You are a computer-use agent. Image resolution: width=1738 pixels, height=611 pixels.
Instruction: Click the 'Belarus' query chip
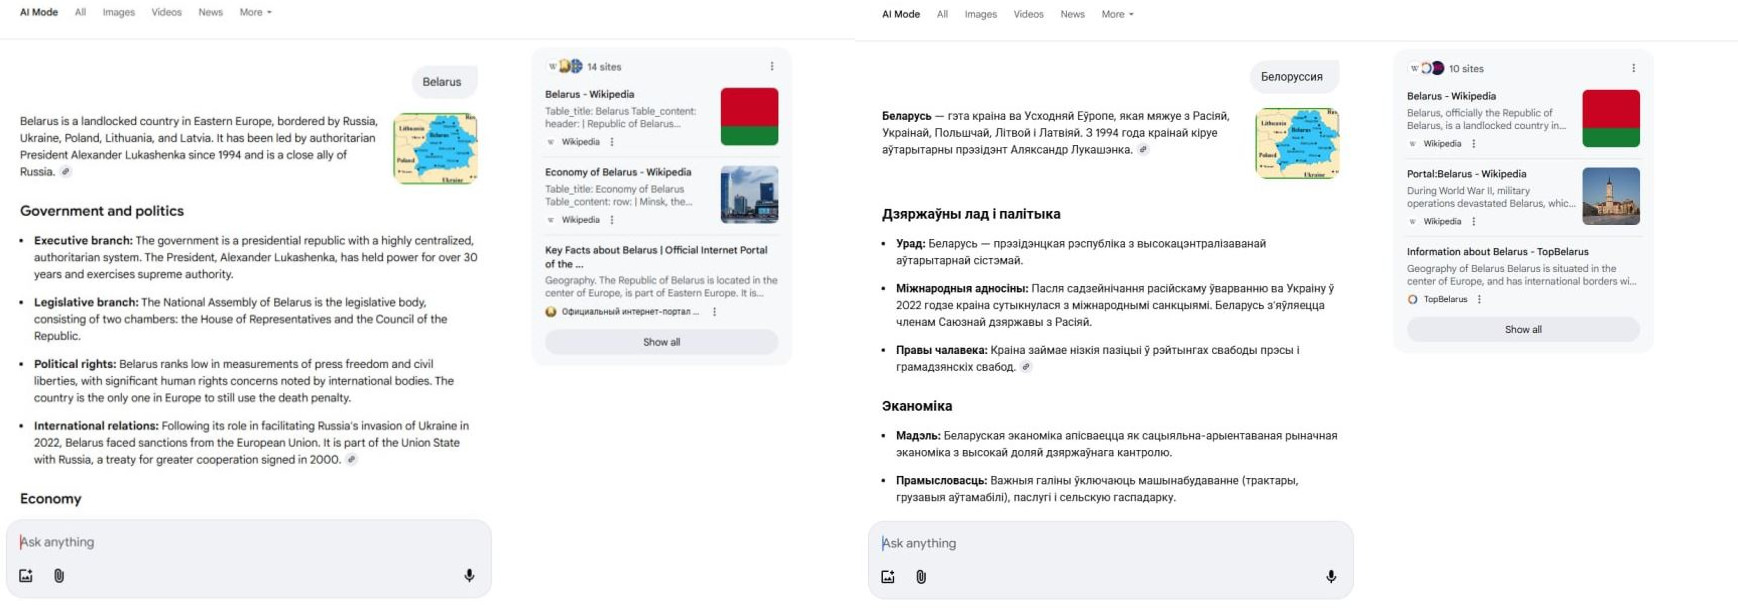(442, 82)
